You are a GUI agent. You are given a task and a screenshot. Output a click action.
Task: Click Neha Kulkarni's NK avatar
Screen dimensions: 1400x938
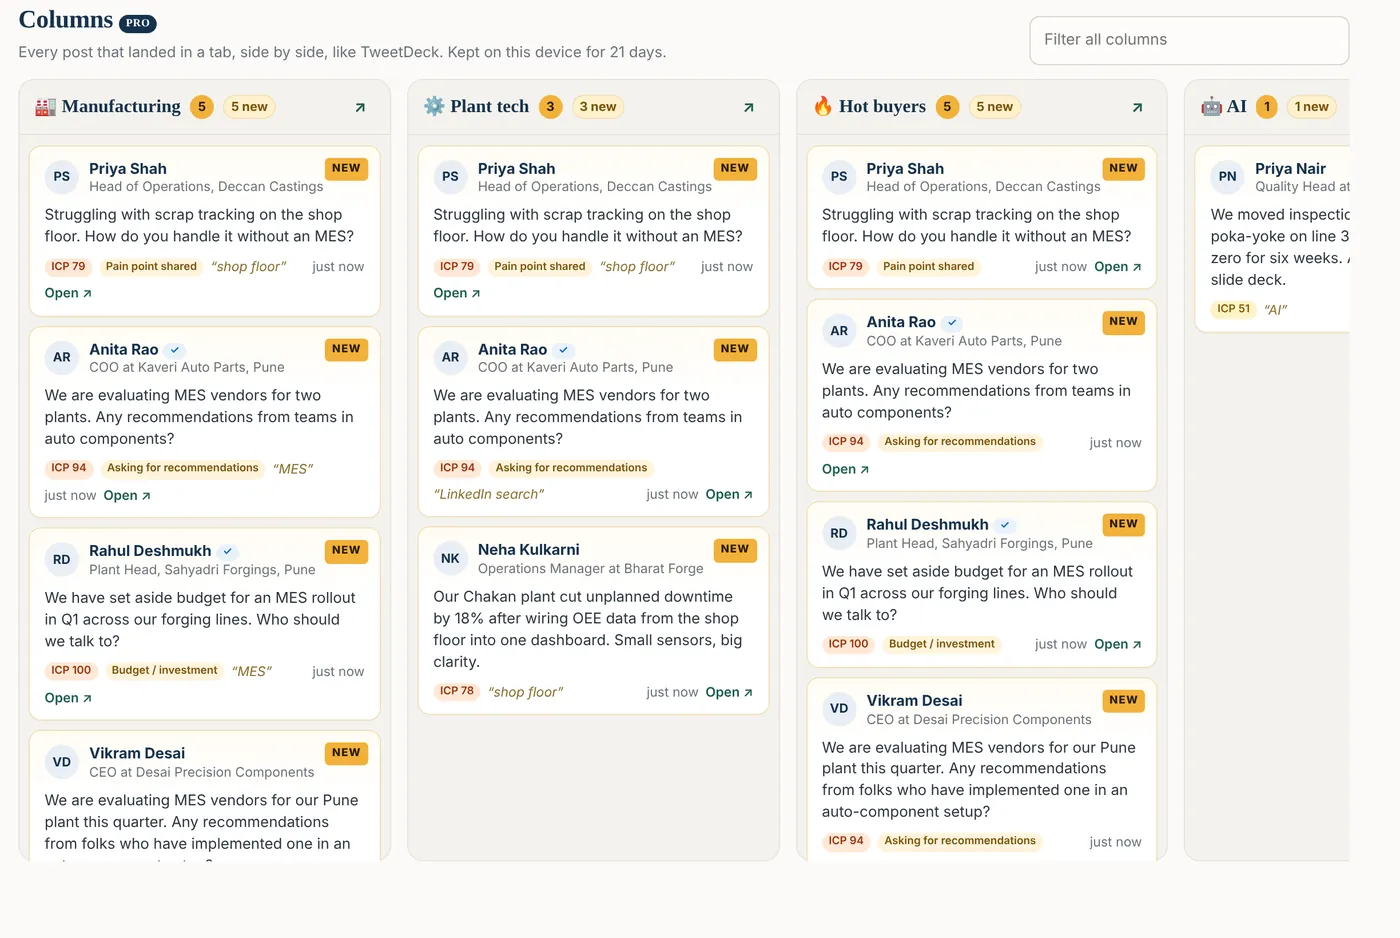451,558
